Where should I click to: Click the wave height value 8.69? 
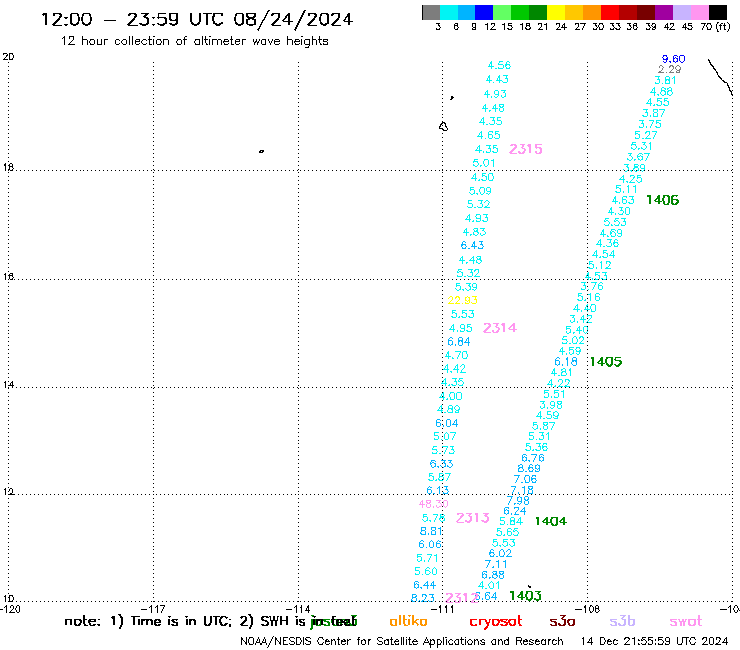529,468
